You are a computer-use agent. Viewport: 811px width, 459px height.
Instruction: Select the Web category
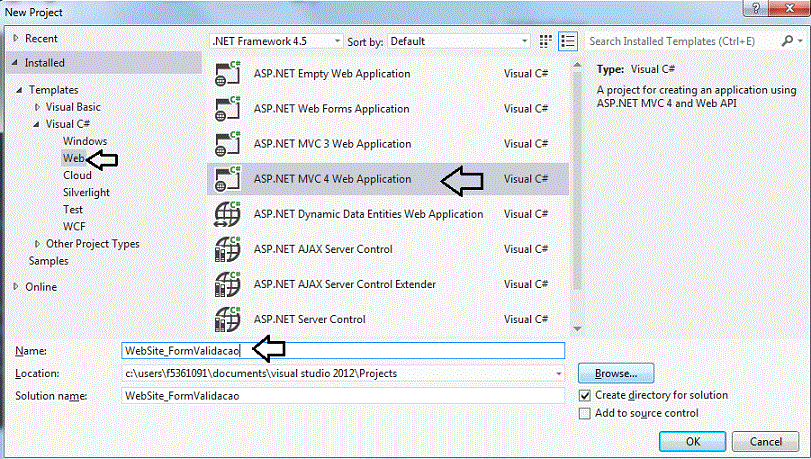click(73, 158)
